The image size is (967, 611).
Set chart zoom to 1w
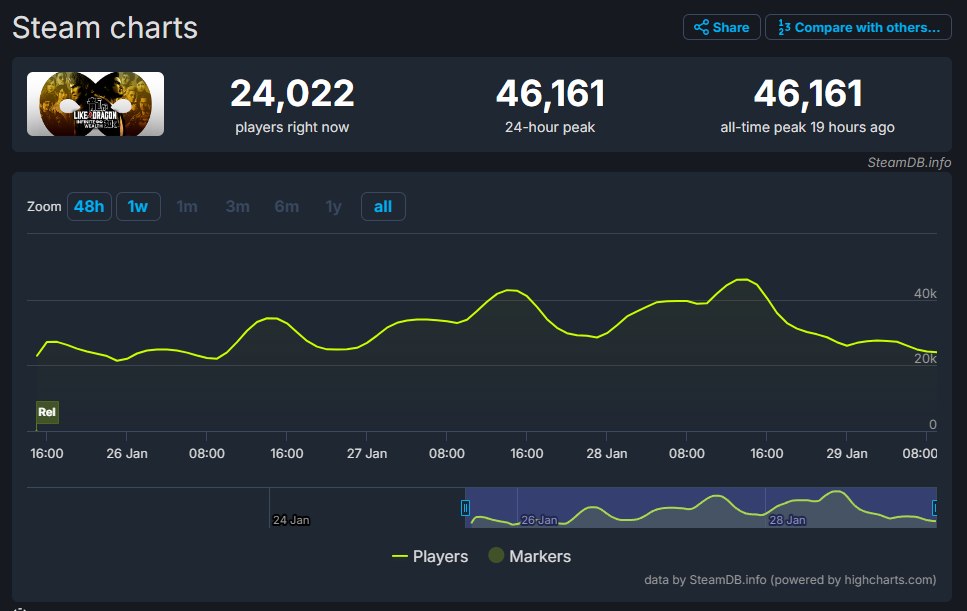138,207
